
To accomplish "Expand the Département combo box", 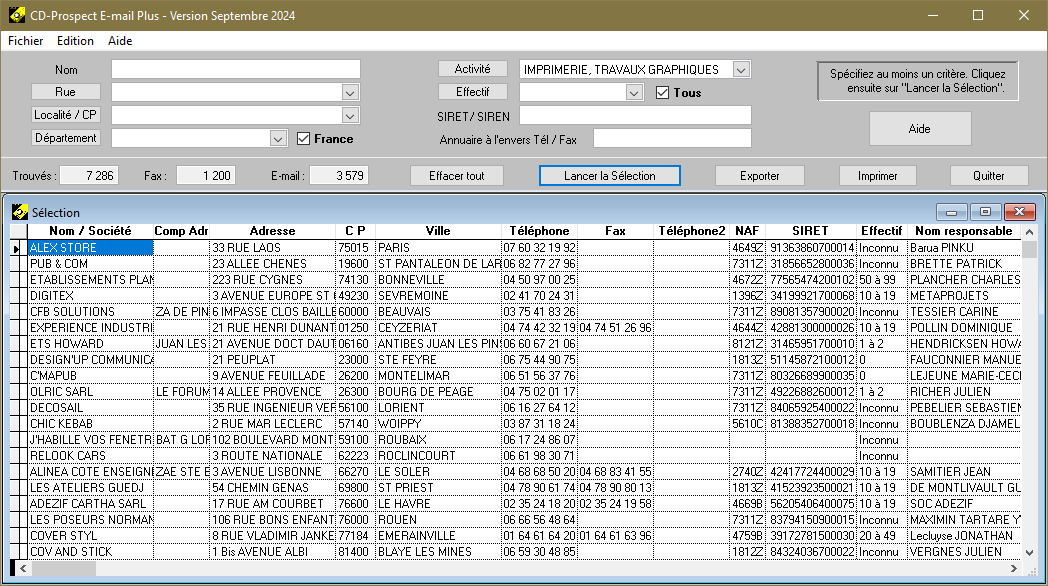I will click(x=279, y=139).
